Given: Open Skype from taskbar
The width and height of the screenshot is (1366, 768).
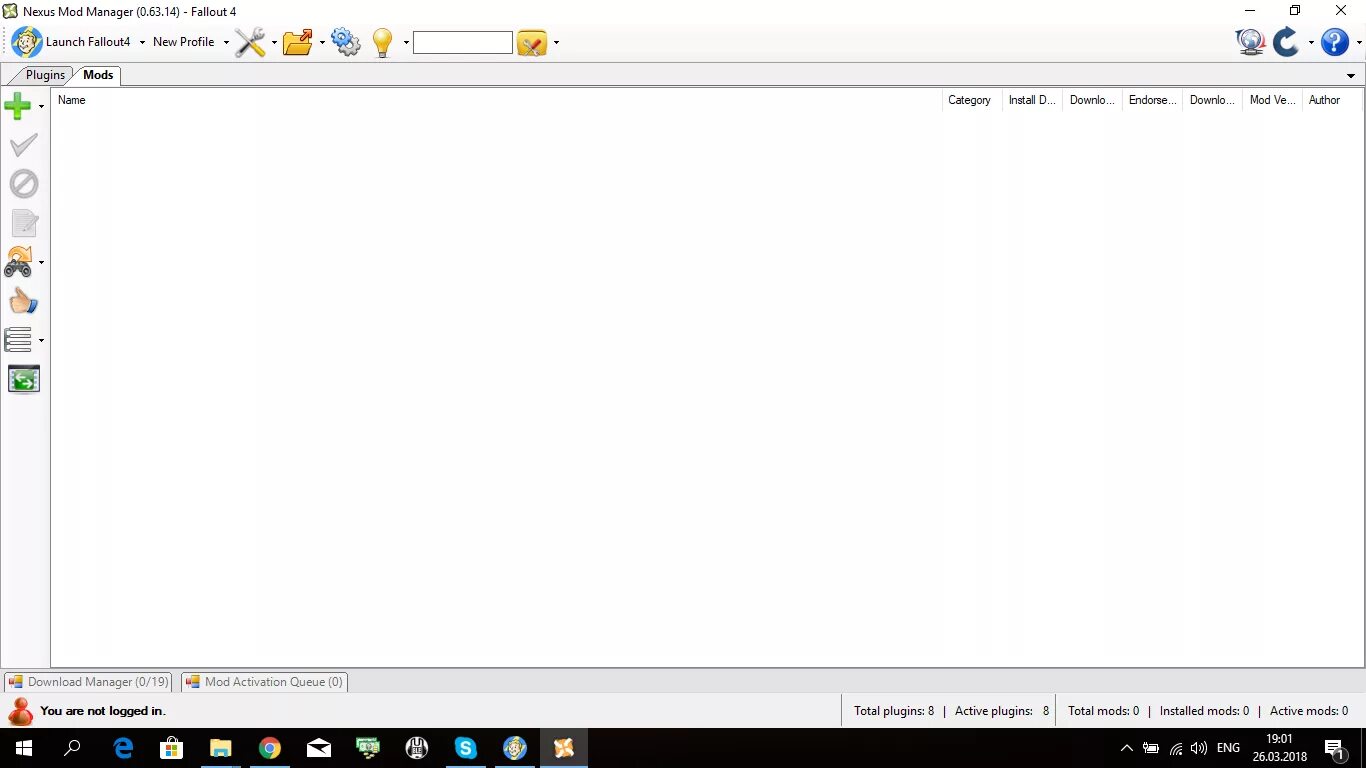Looking at the screenshot, I should coord(466,748).
